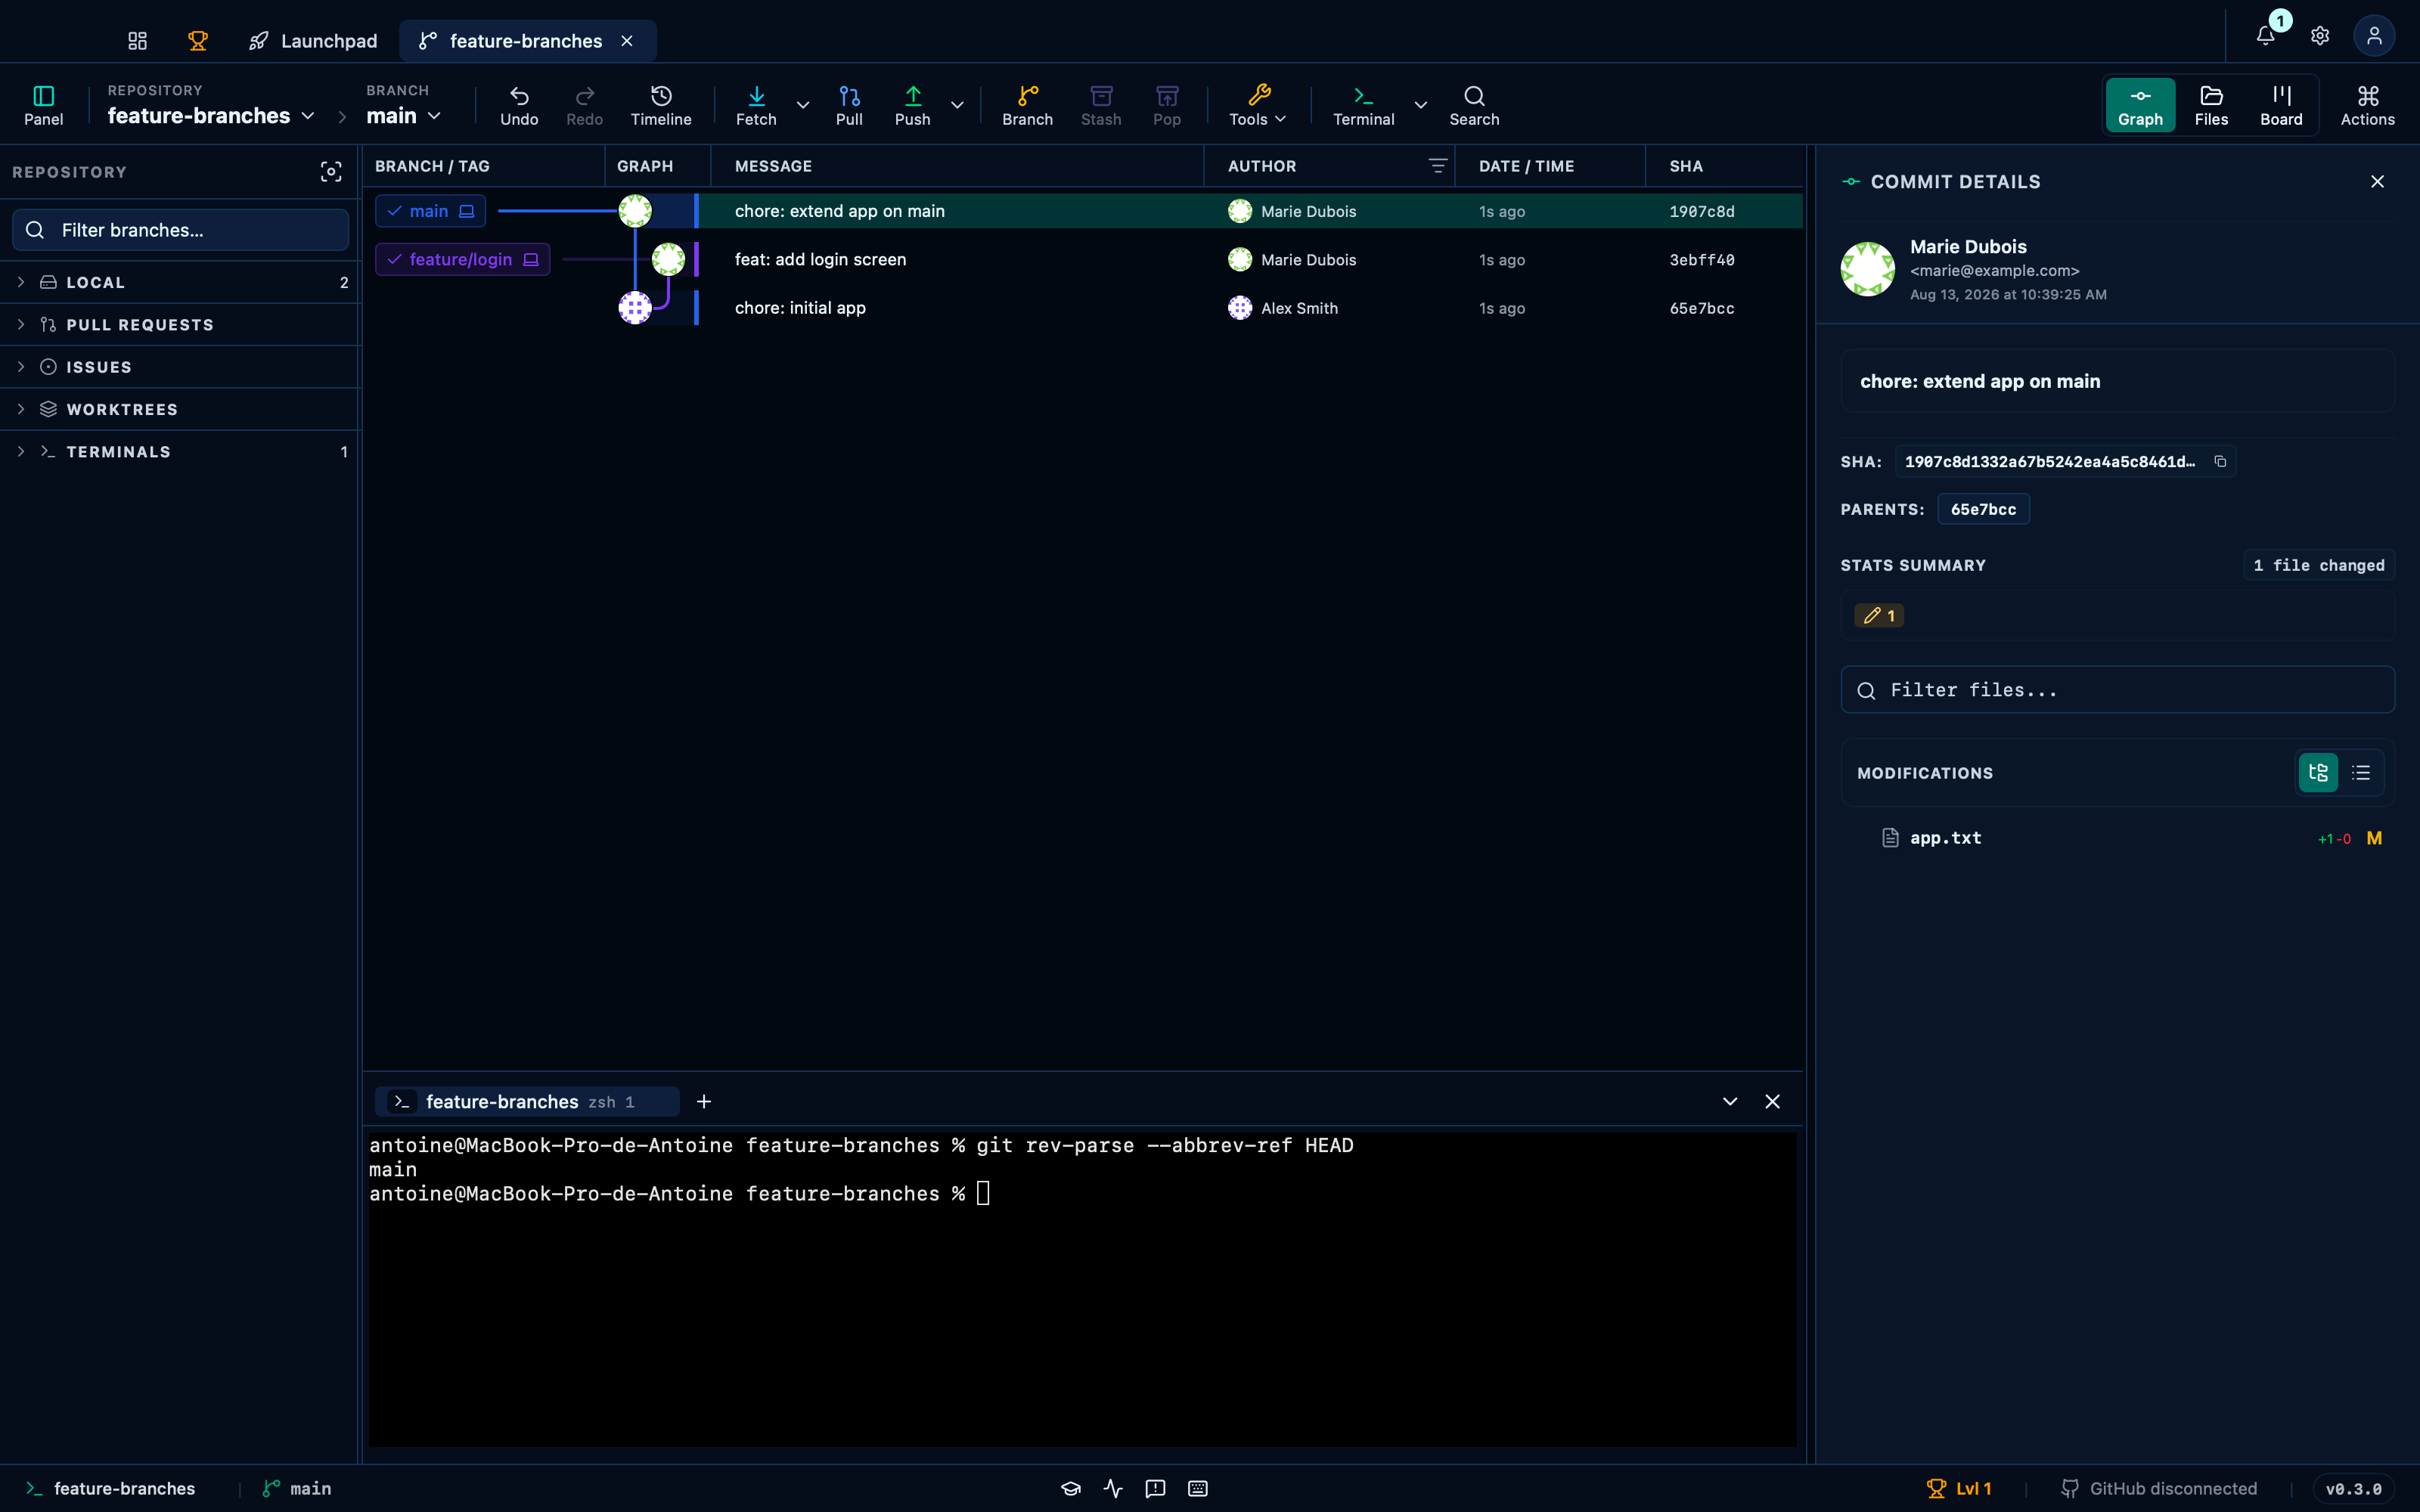Switch to Files view

click(2212, 105)
